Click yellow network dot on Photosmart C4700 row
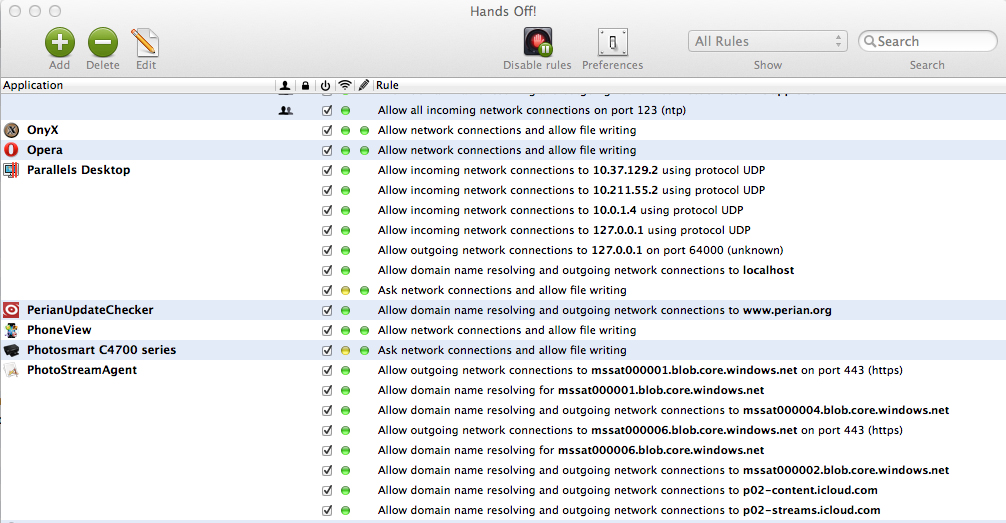 click(345, 350)
